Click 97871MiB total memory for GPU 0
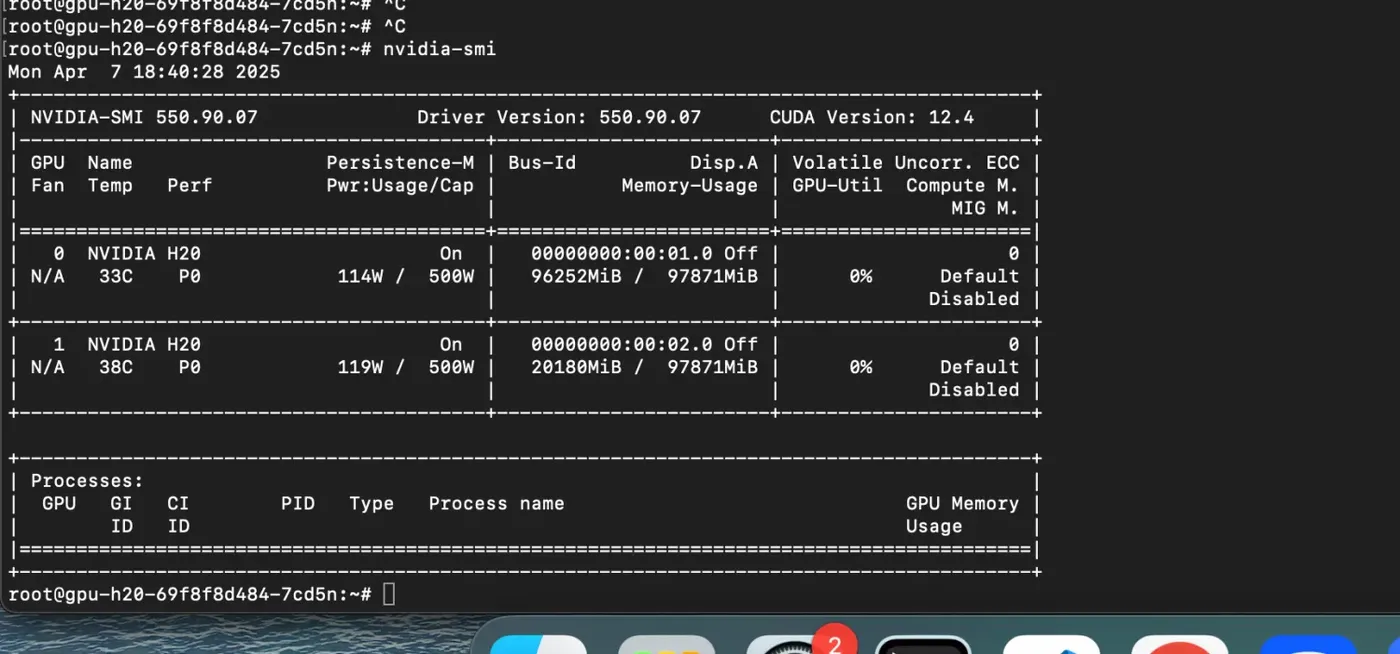 712,276
